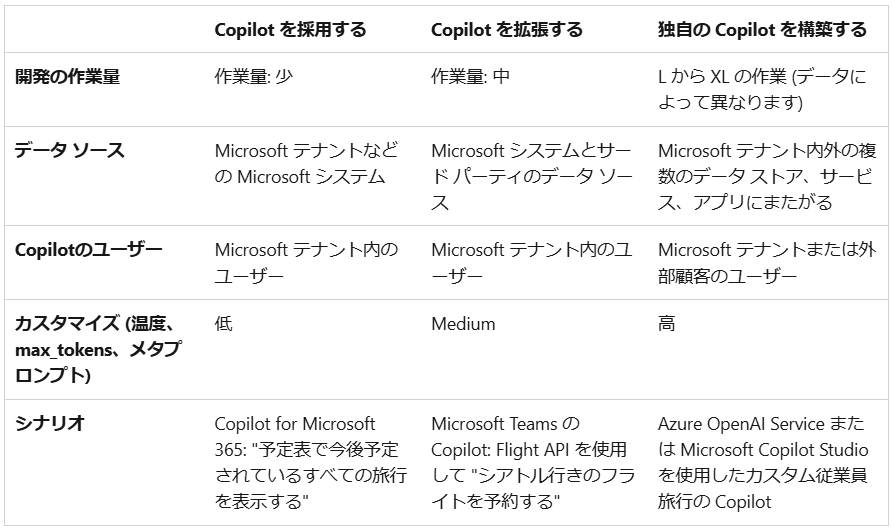Select the 'データ ソース' row label

click(x=69, y=150)
